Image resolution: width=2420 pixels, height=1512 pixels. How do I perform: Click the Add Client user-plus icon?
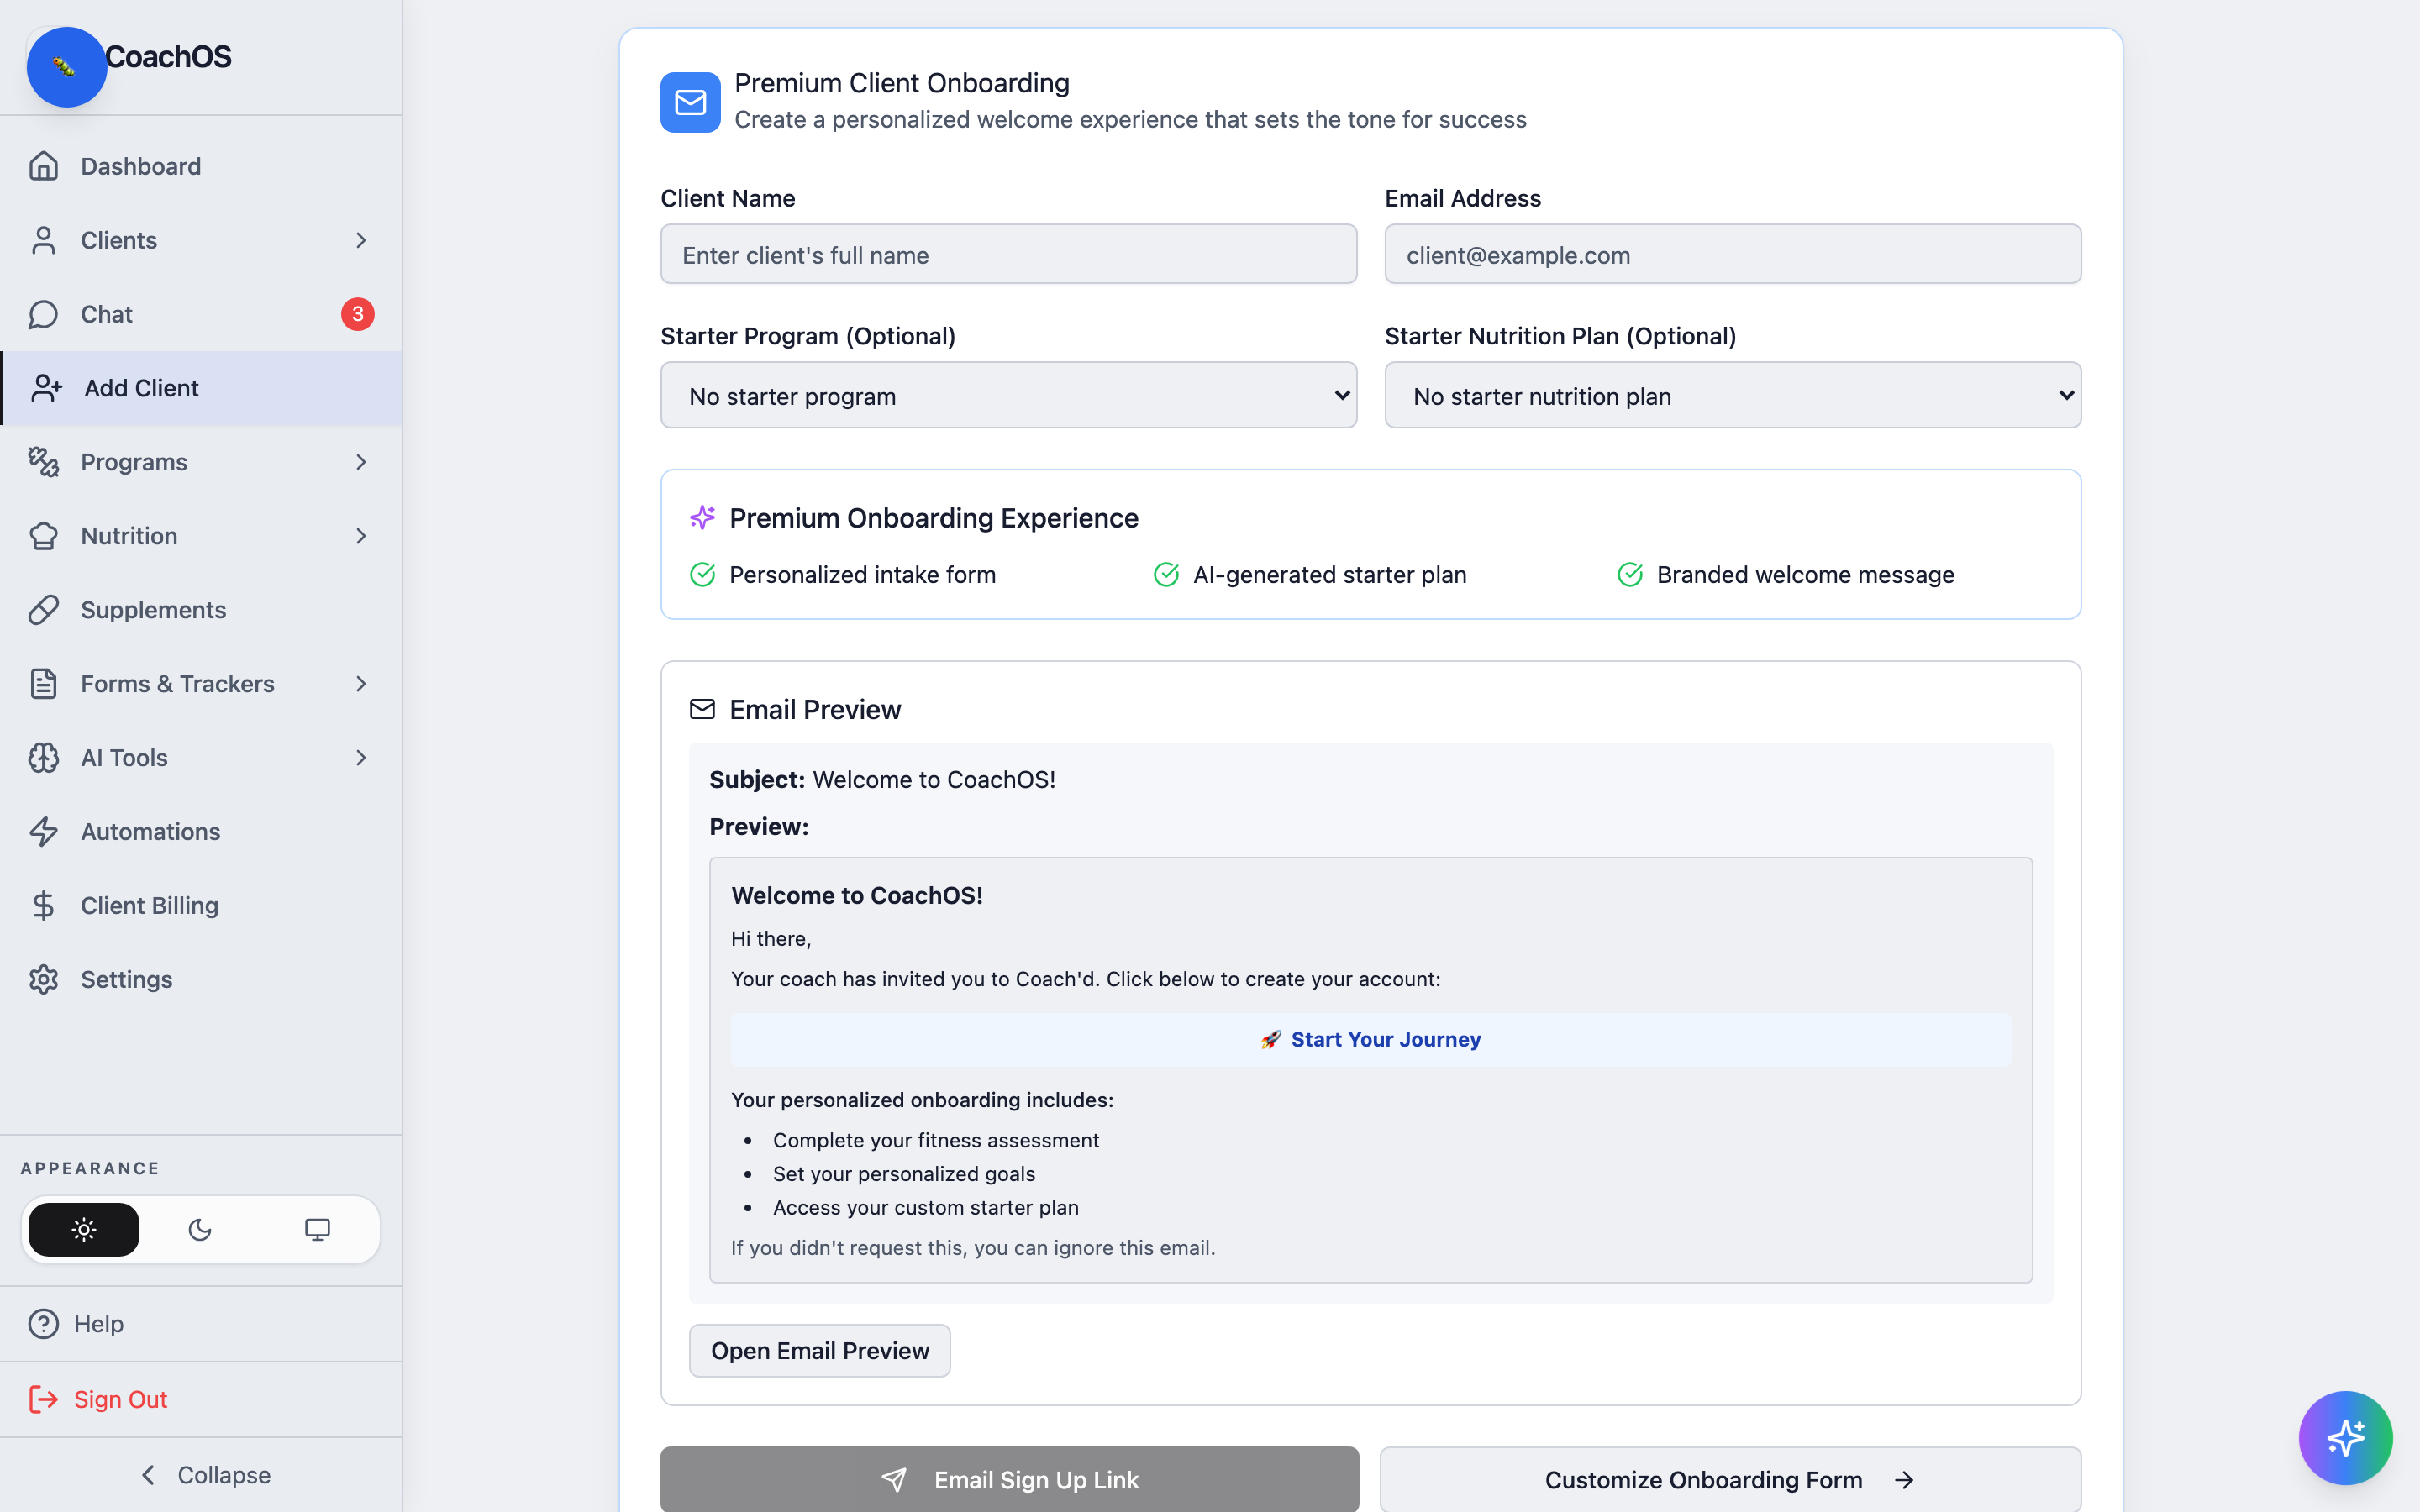(x=46, y=388)
